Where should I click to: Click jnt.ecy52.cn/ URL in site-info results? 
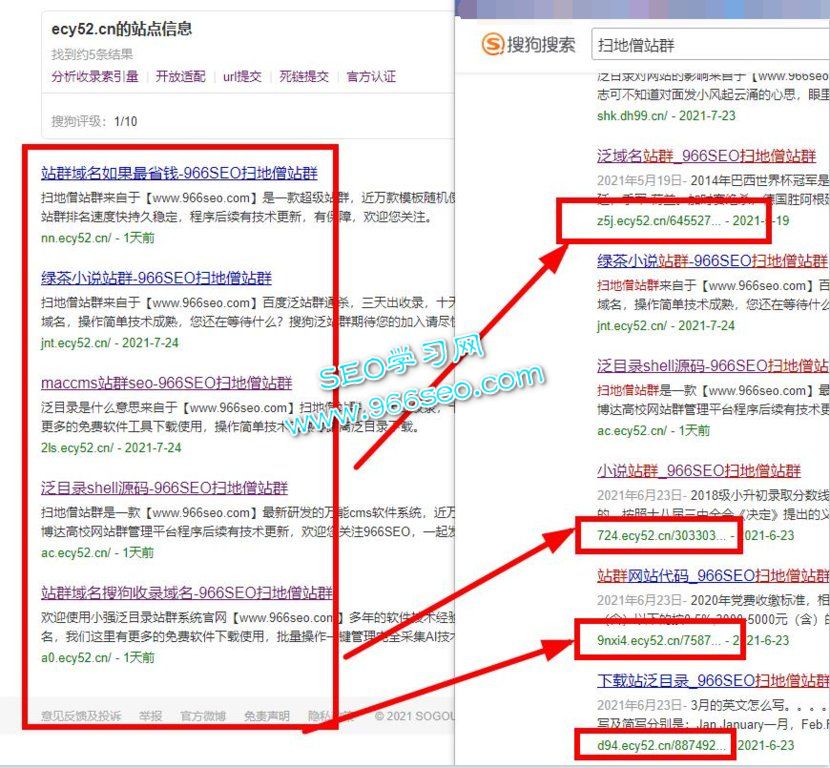(x=76, y=343)
